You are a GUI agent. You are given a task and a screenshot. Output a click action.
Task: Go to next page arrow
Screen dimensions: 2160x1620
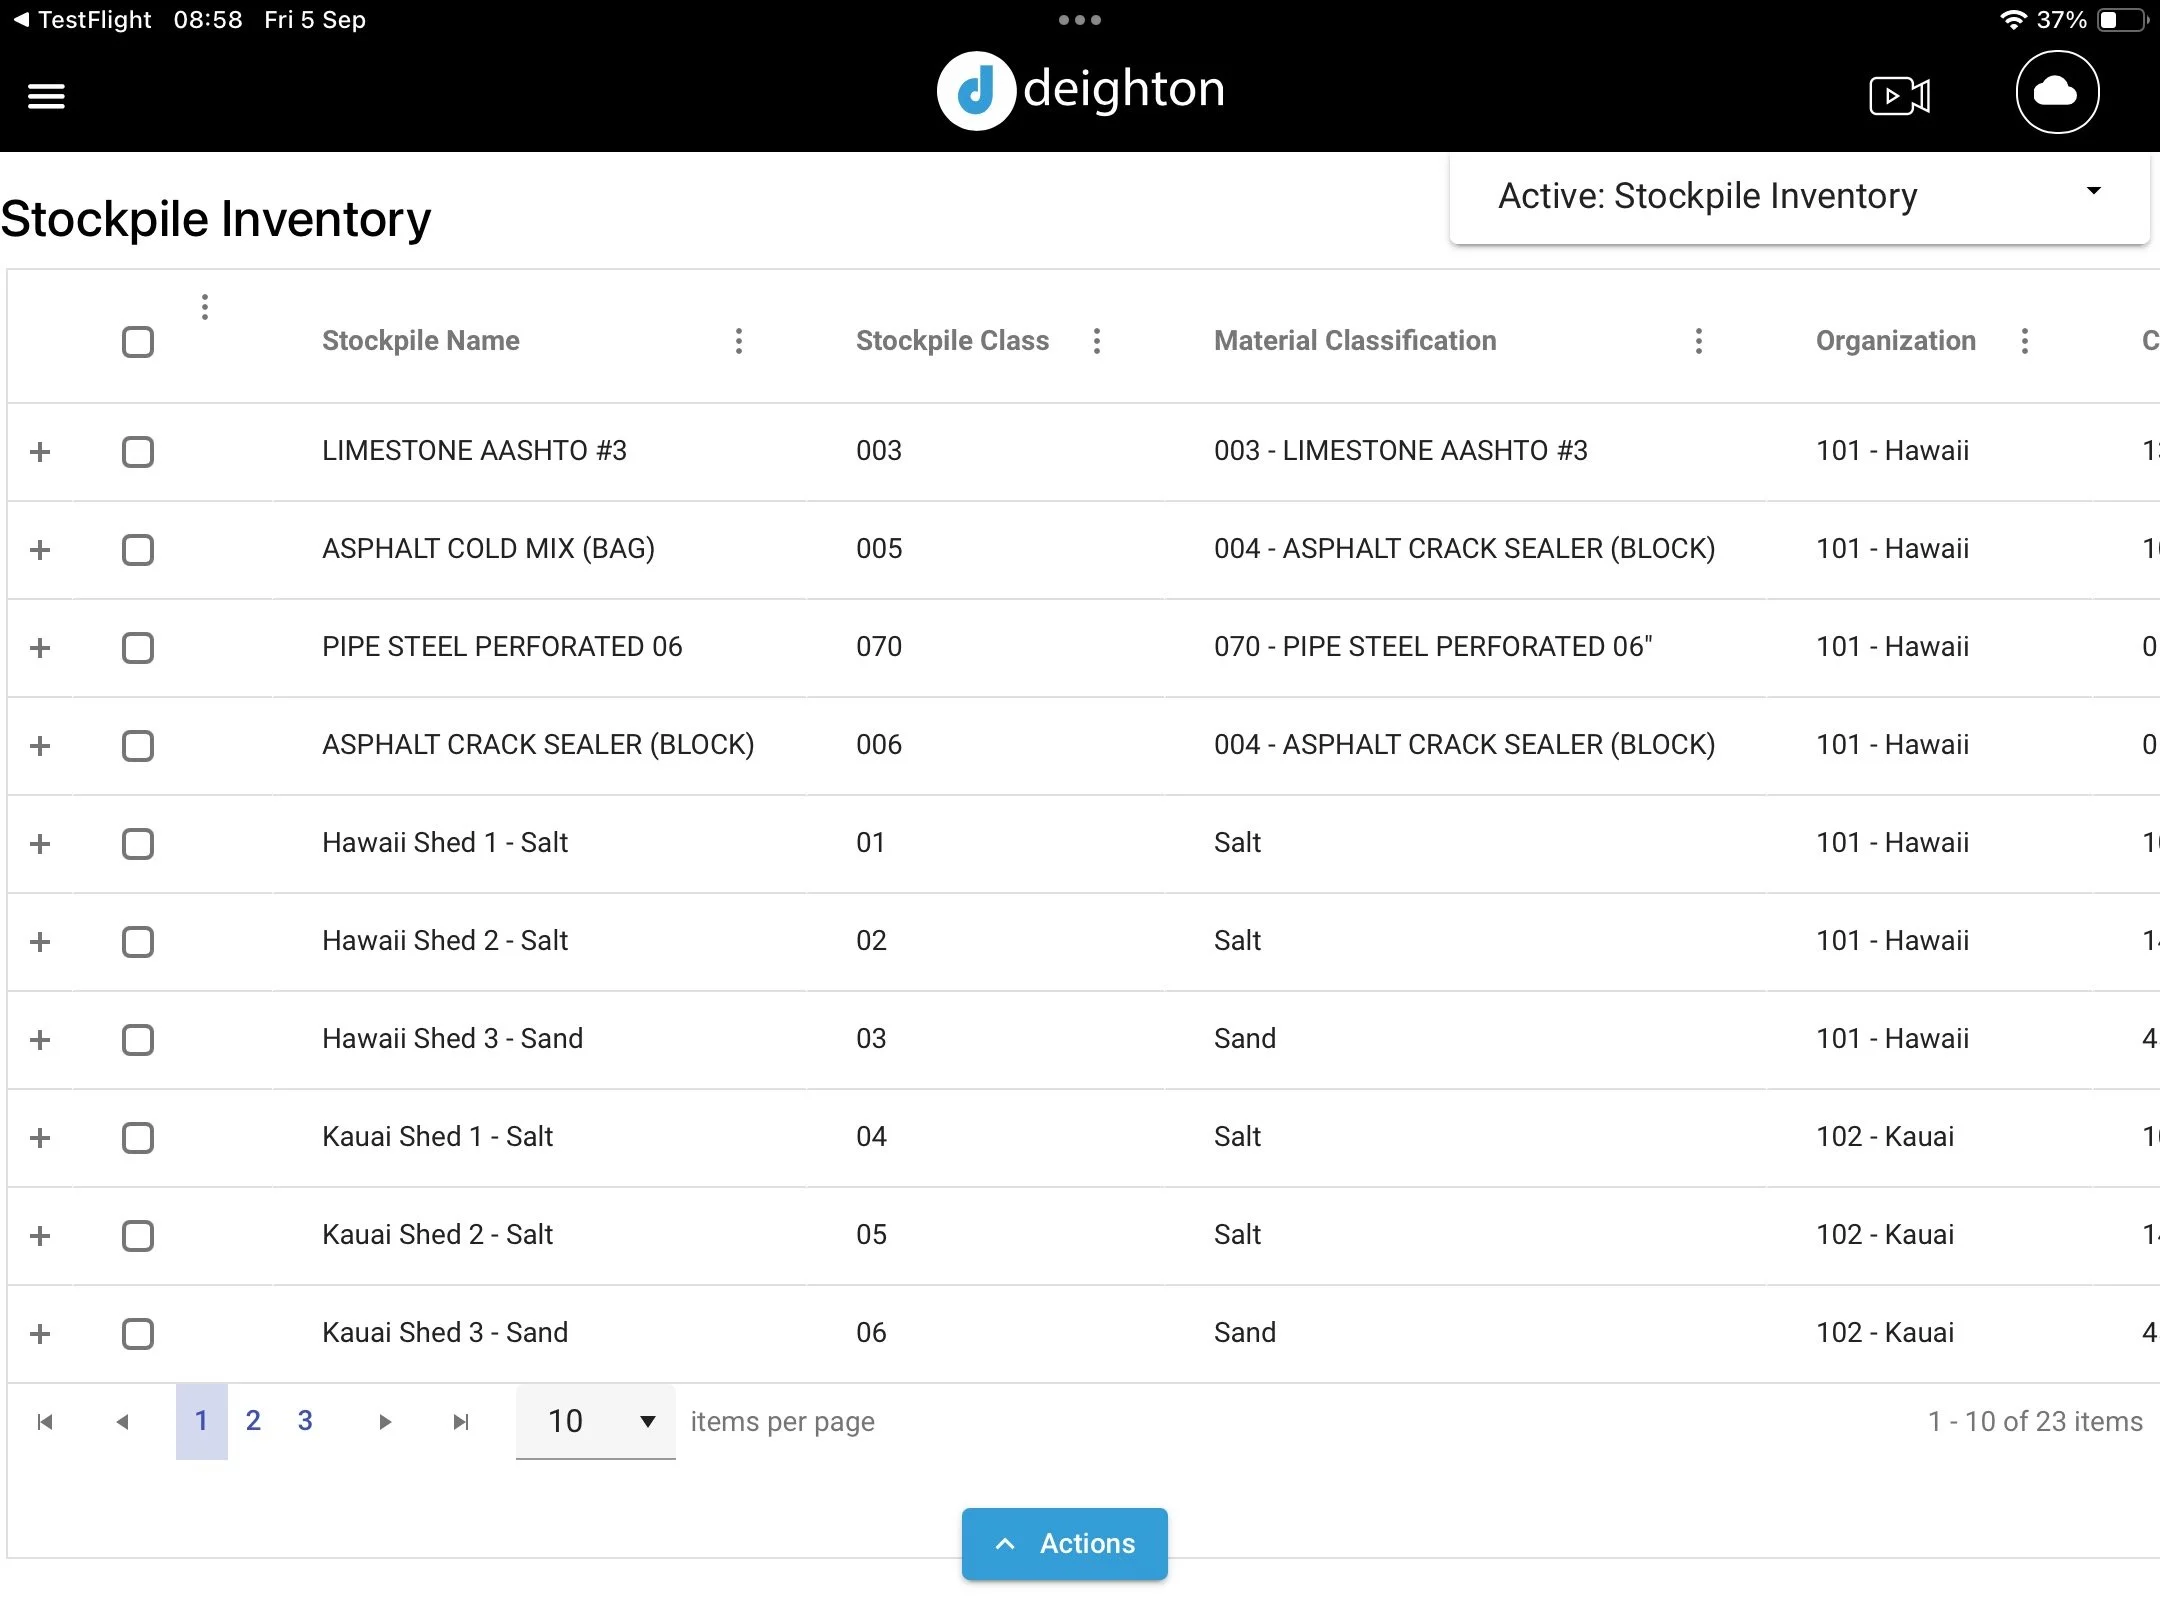point(385,1422)
